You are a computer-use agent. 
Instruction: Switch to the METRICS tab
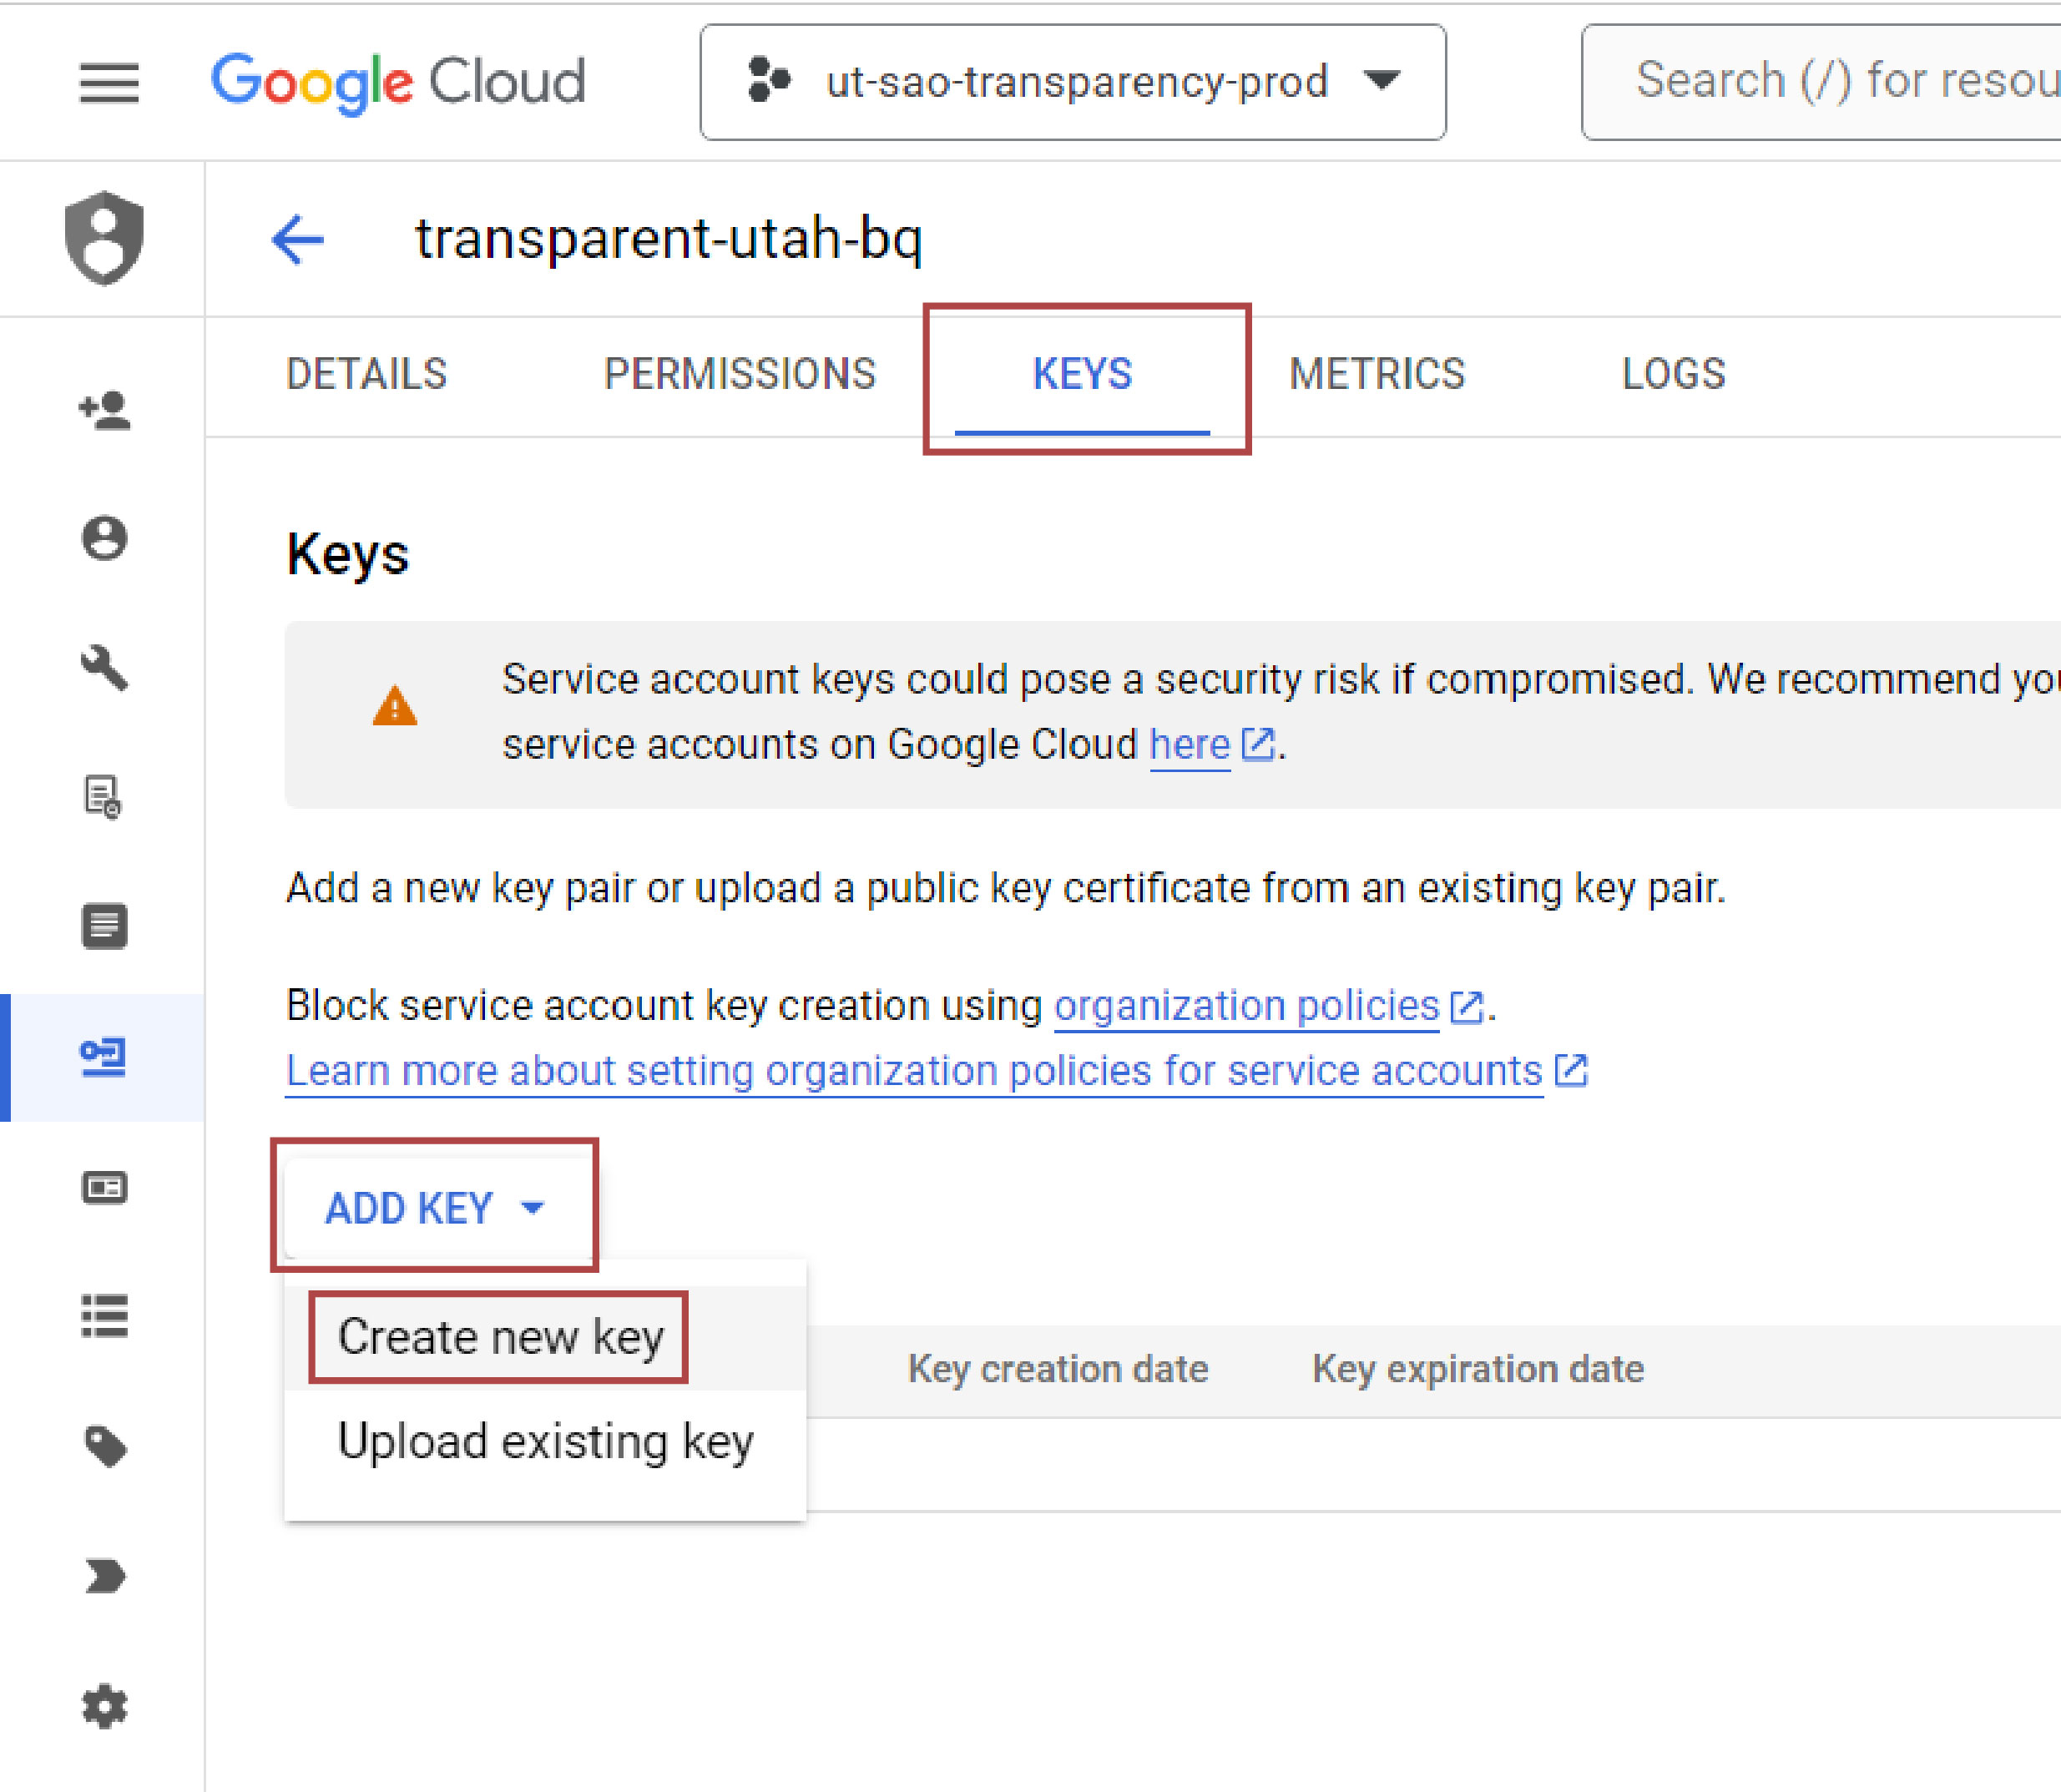(x=1376, y=374)
